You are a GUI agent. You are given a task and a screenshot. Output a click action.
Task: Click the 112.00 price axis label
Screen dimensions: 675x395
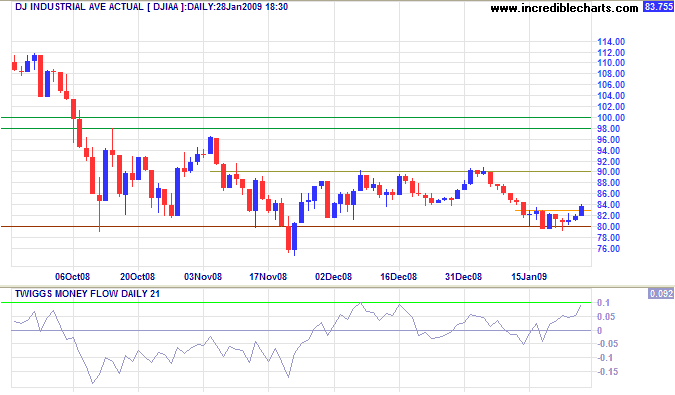point(611,52)
